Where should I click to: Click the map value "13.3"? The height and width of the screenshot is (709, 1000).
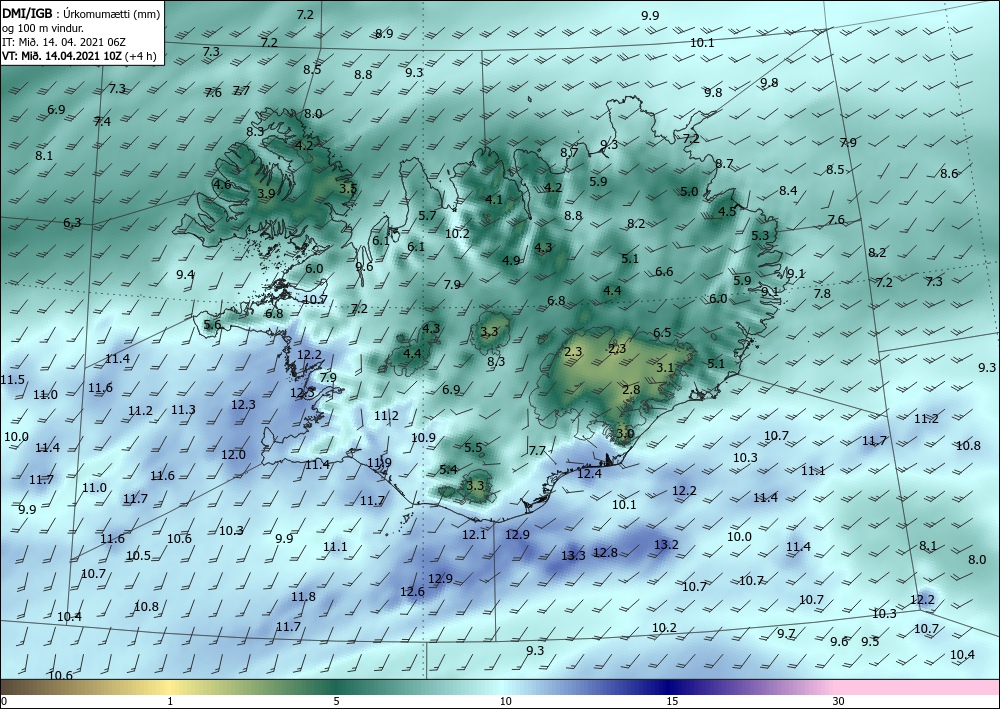[x=573, y=555]
